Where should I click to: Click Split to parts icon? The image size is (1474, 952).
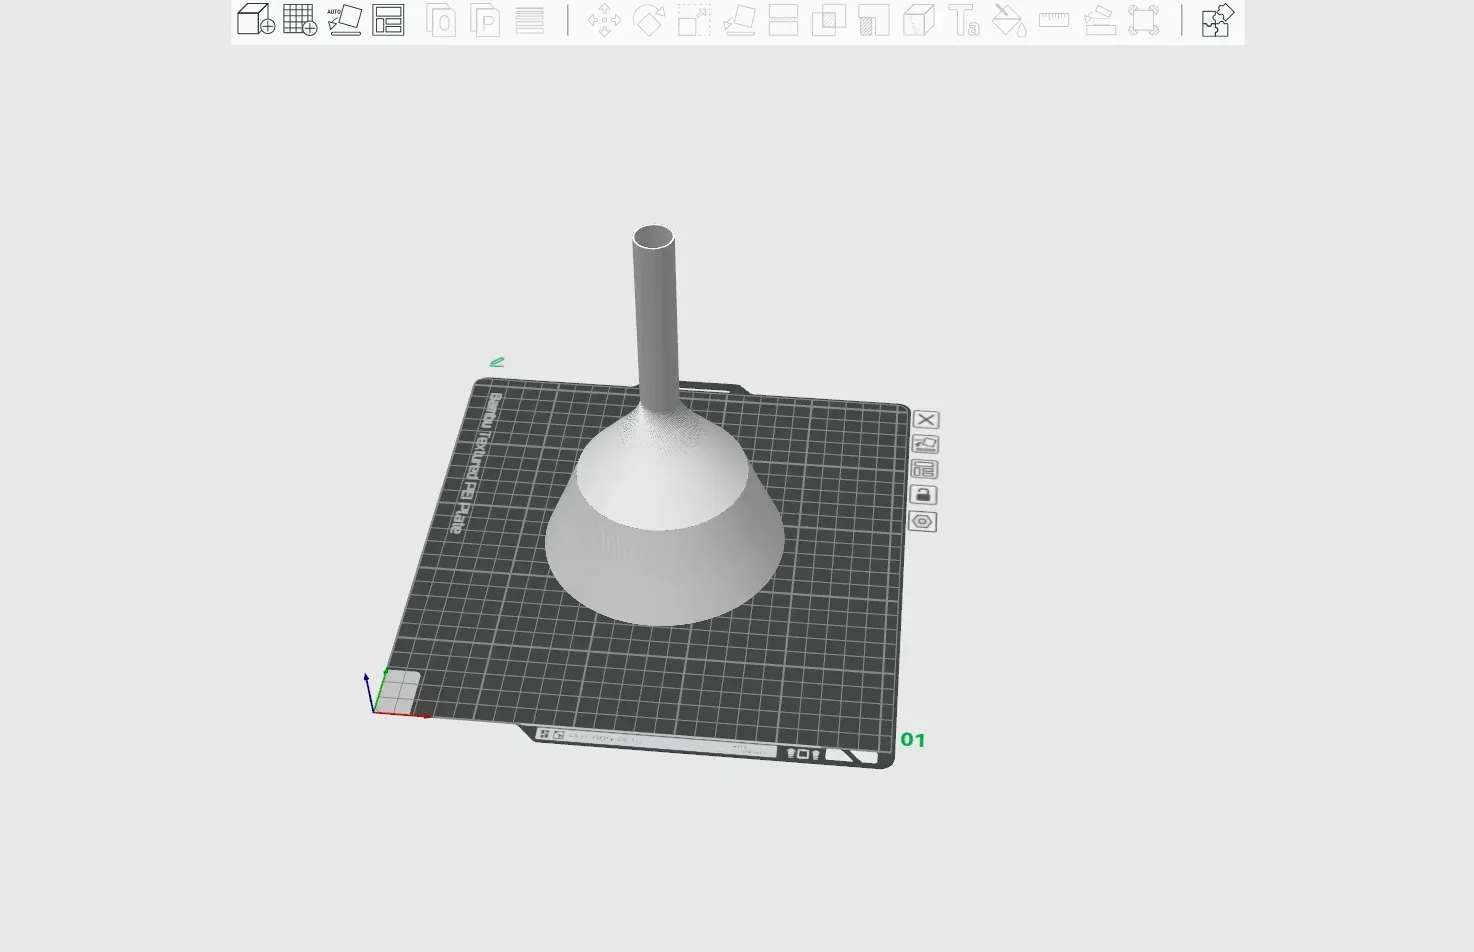click(x=485, y=20)
